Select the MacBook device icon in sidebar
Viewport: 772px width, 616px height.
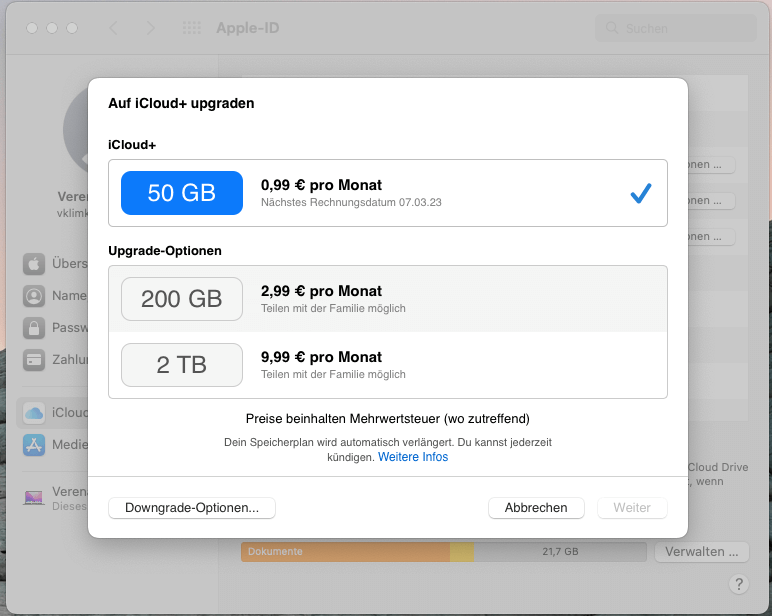point(34,498)
